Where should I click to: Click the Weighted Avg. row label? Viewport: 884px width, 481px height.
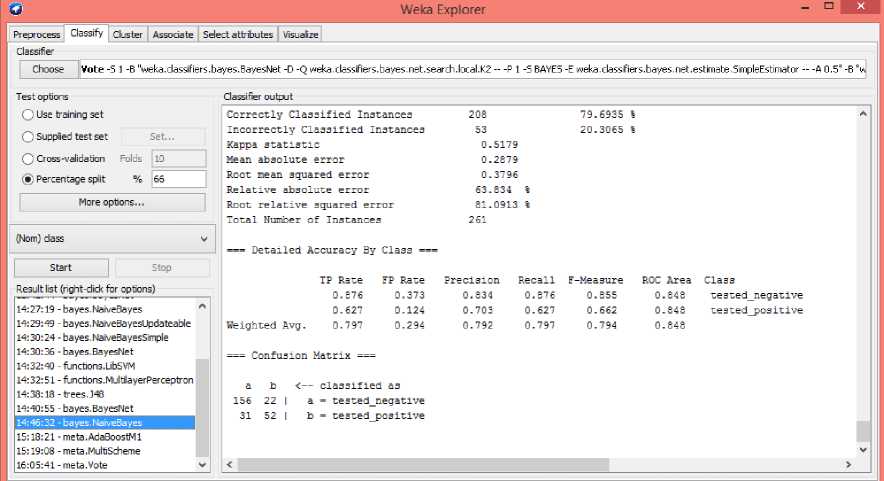266,325
